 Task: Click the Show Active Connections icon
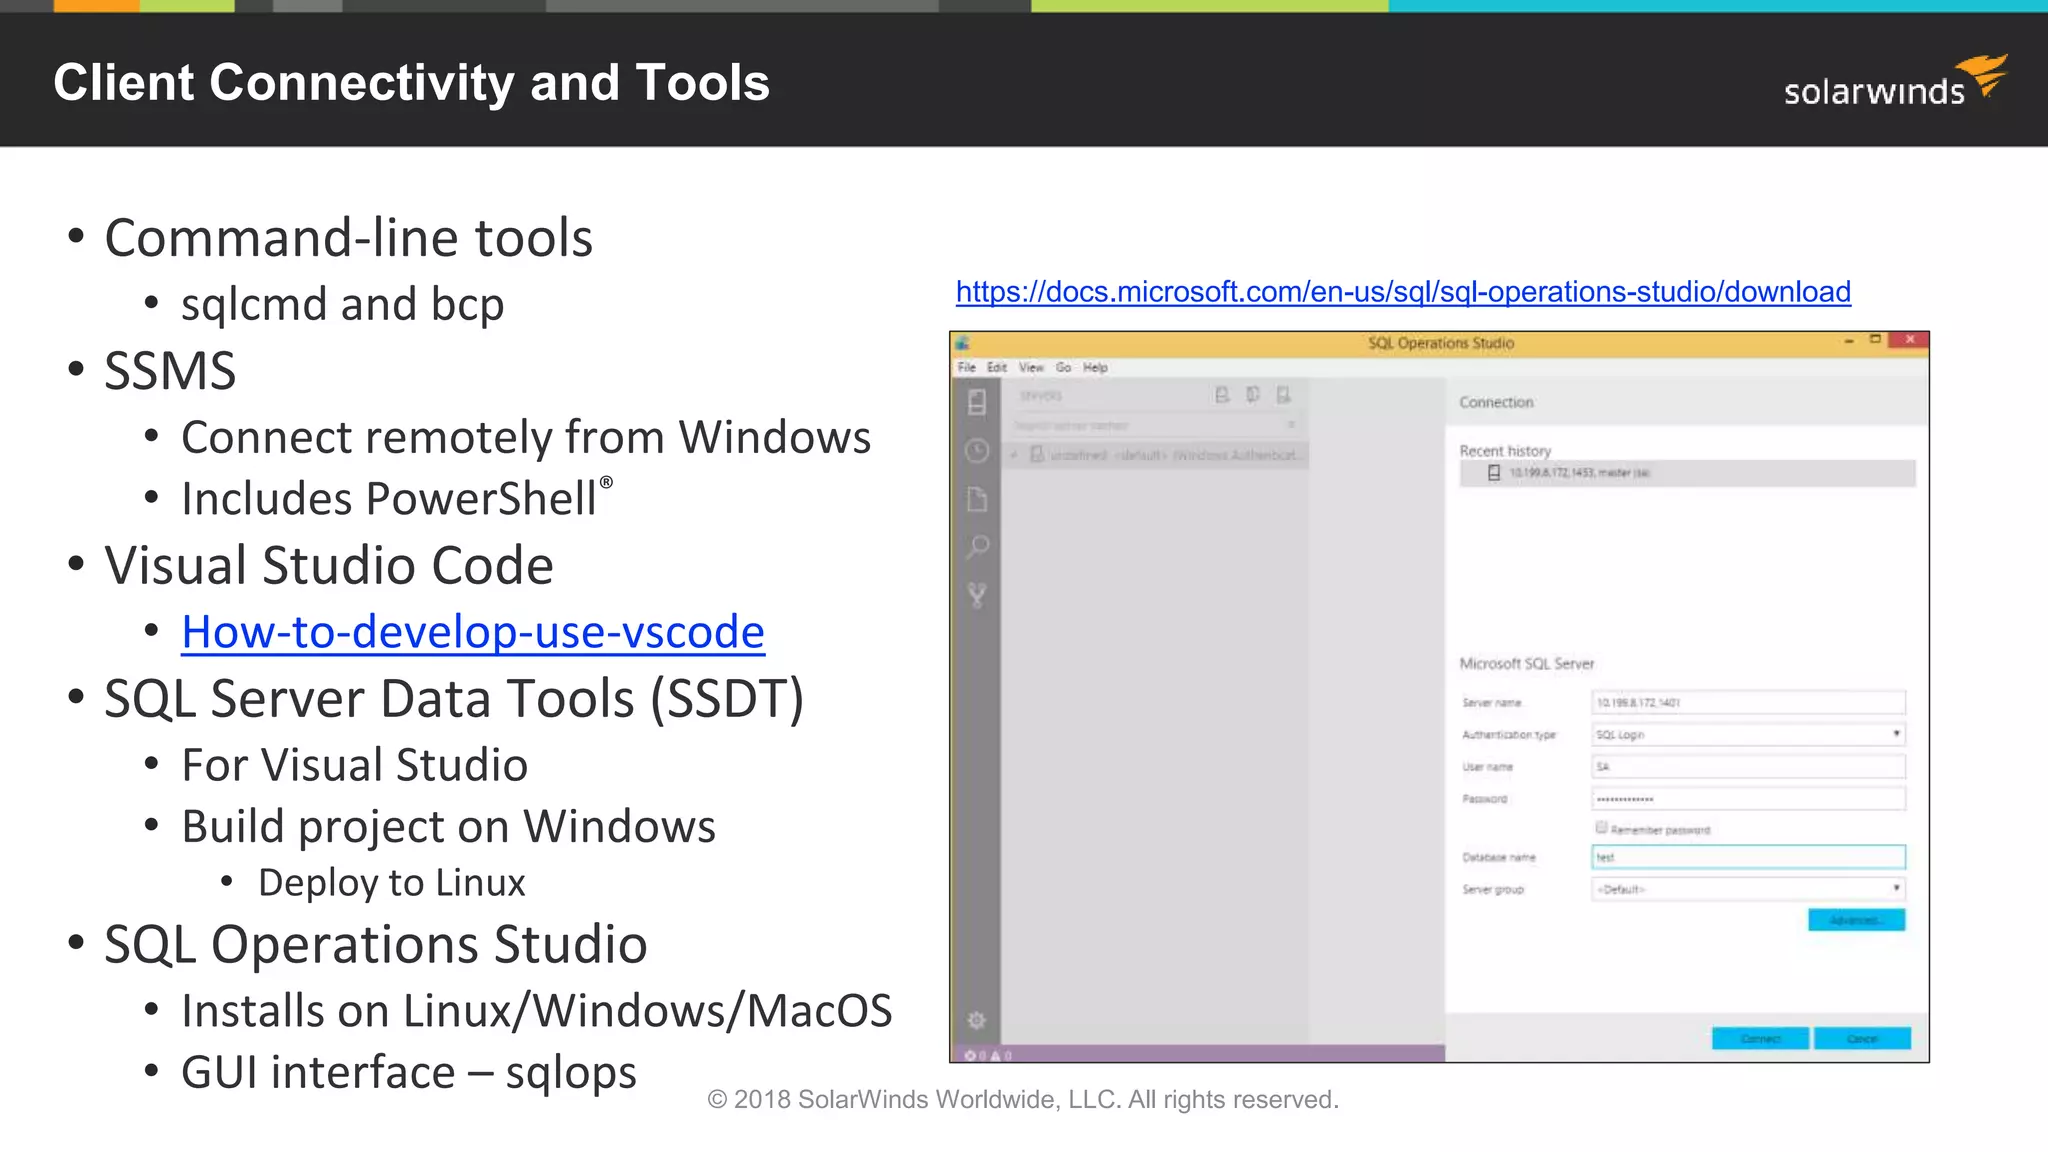(1284, 395)
